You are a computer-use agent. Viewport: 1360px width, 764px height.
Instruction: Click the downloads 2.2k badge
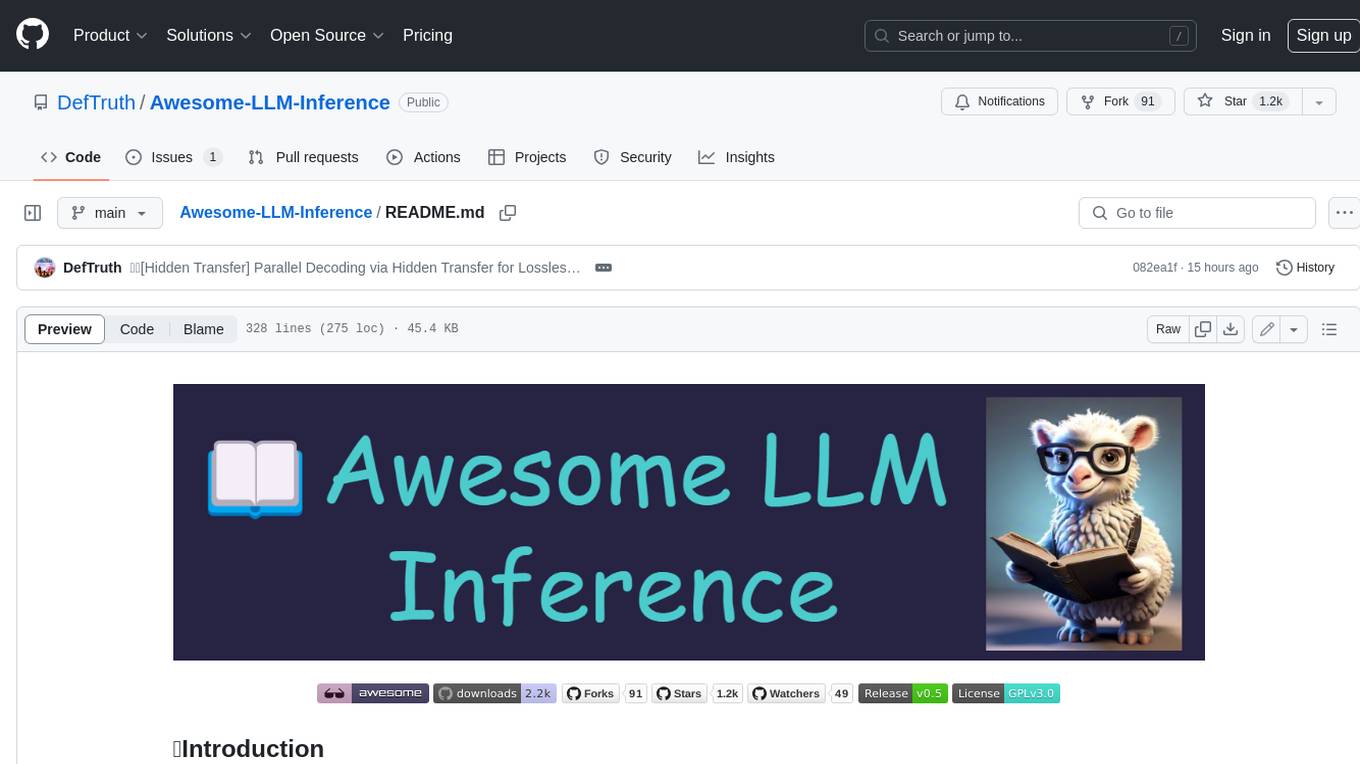coord(494,693)
